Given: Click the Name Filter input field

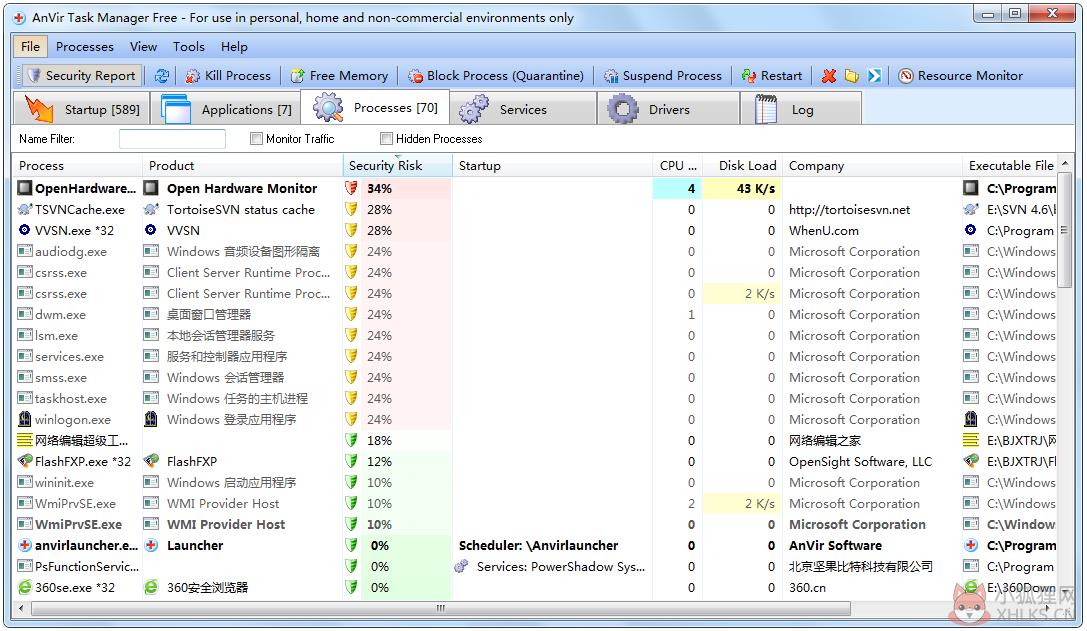Looking at the screenshot, I should (172, 139).
